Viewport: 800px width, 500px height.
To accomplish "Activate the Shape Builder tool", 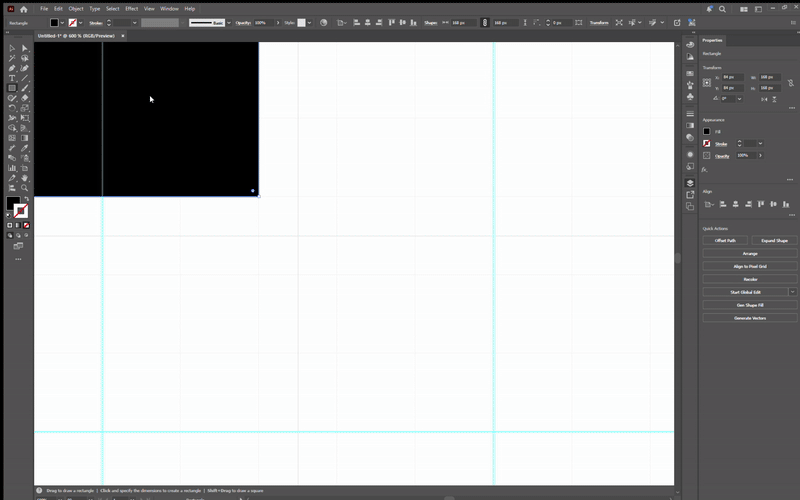I will tap(12, 128).
